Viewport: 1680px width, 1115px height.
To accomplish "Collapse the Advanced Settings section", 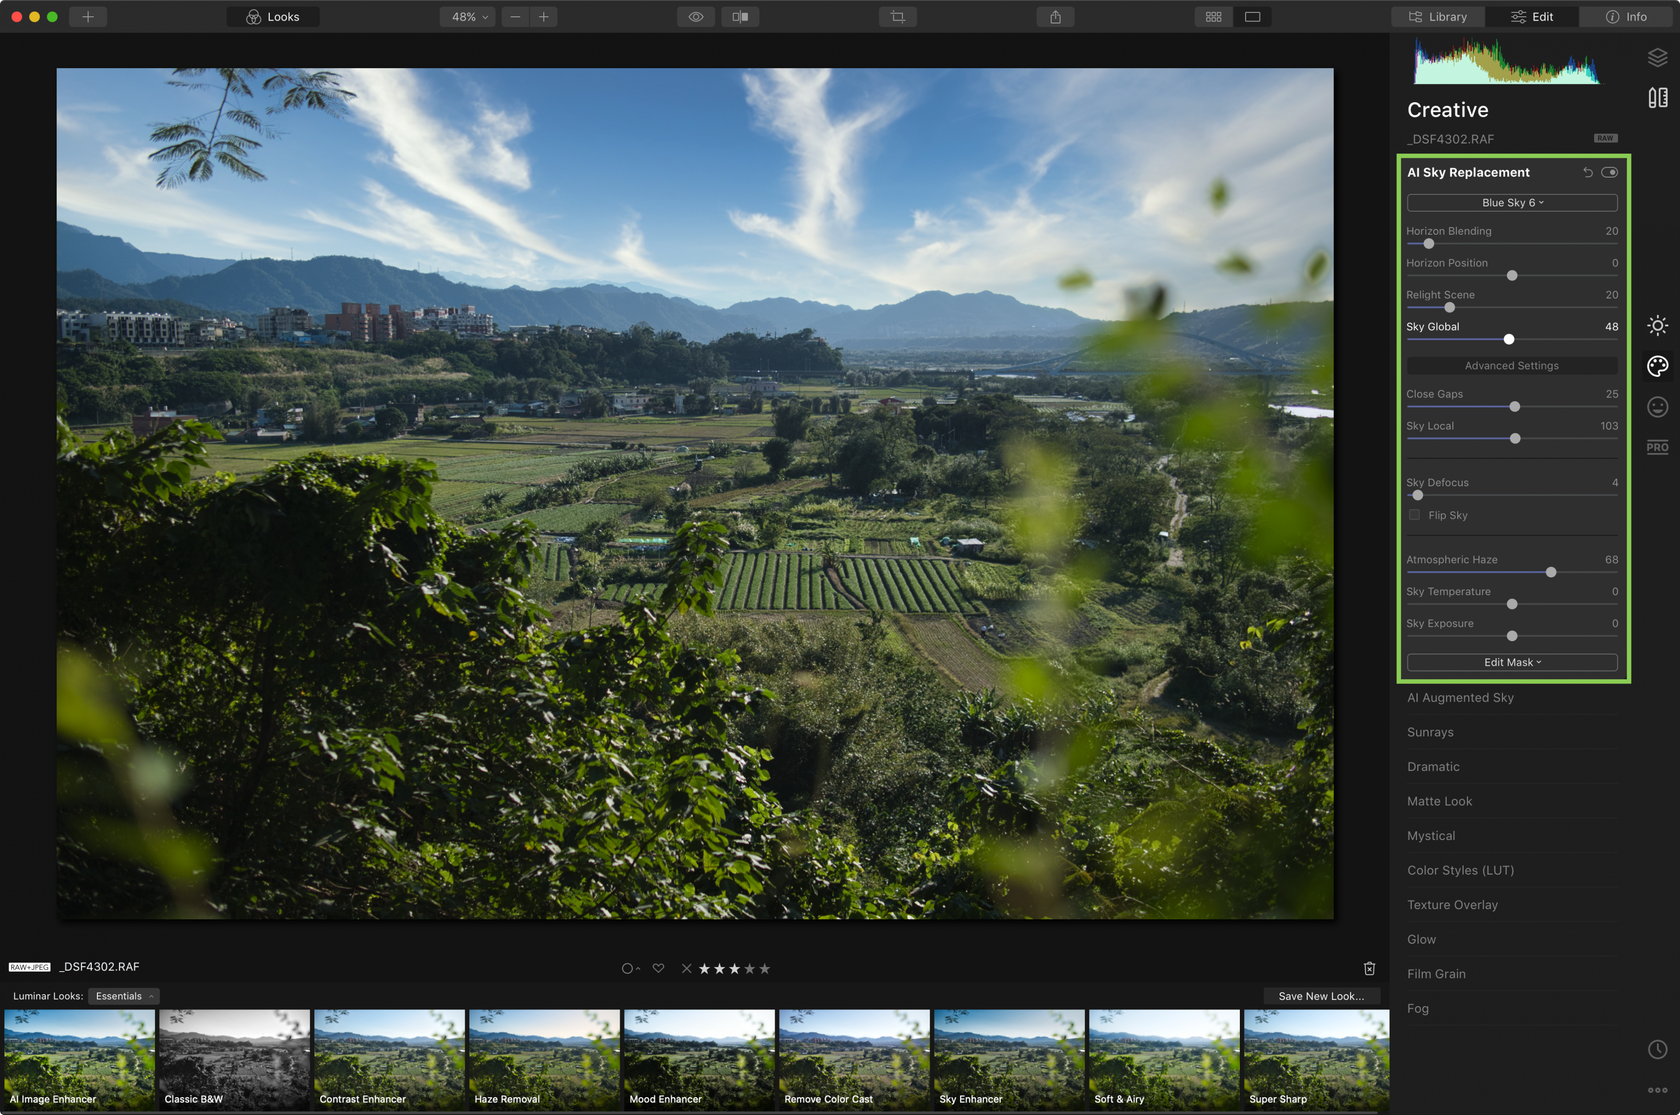I will coord(1512,366).
